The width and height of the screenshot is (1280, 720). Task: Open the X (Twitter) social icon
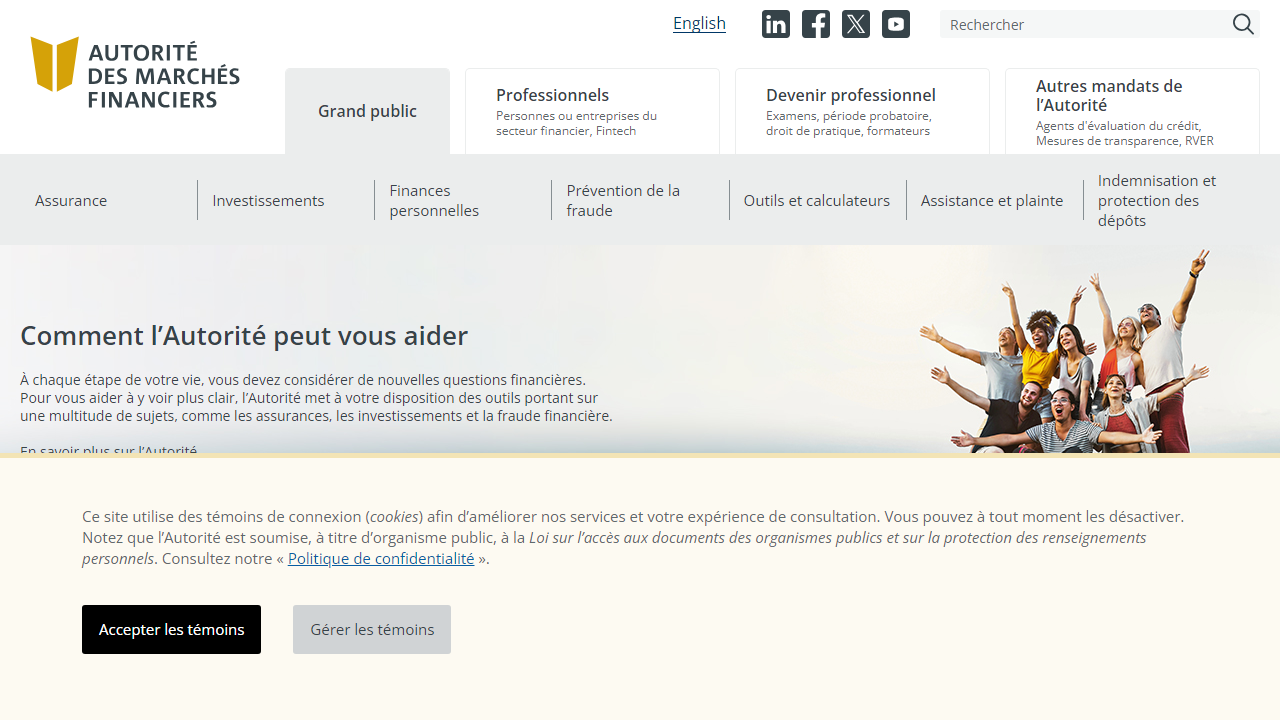pos(855,24)
